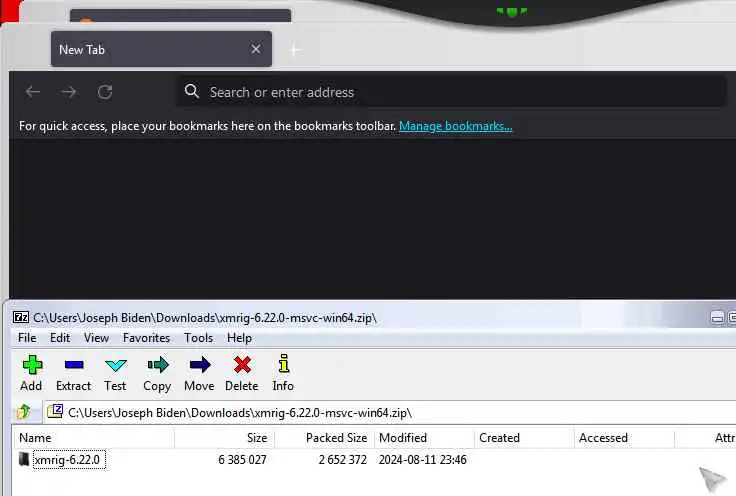Open the View menu in 7-Zip

(97, 338)
